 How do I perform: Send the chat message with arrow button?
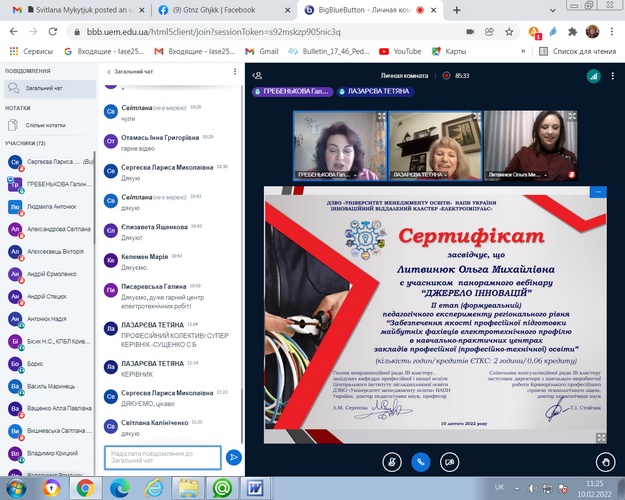coord(233,457)
